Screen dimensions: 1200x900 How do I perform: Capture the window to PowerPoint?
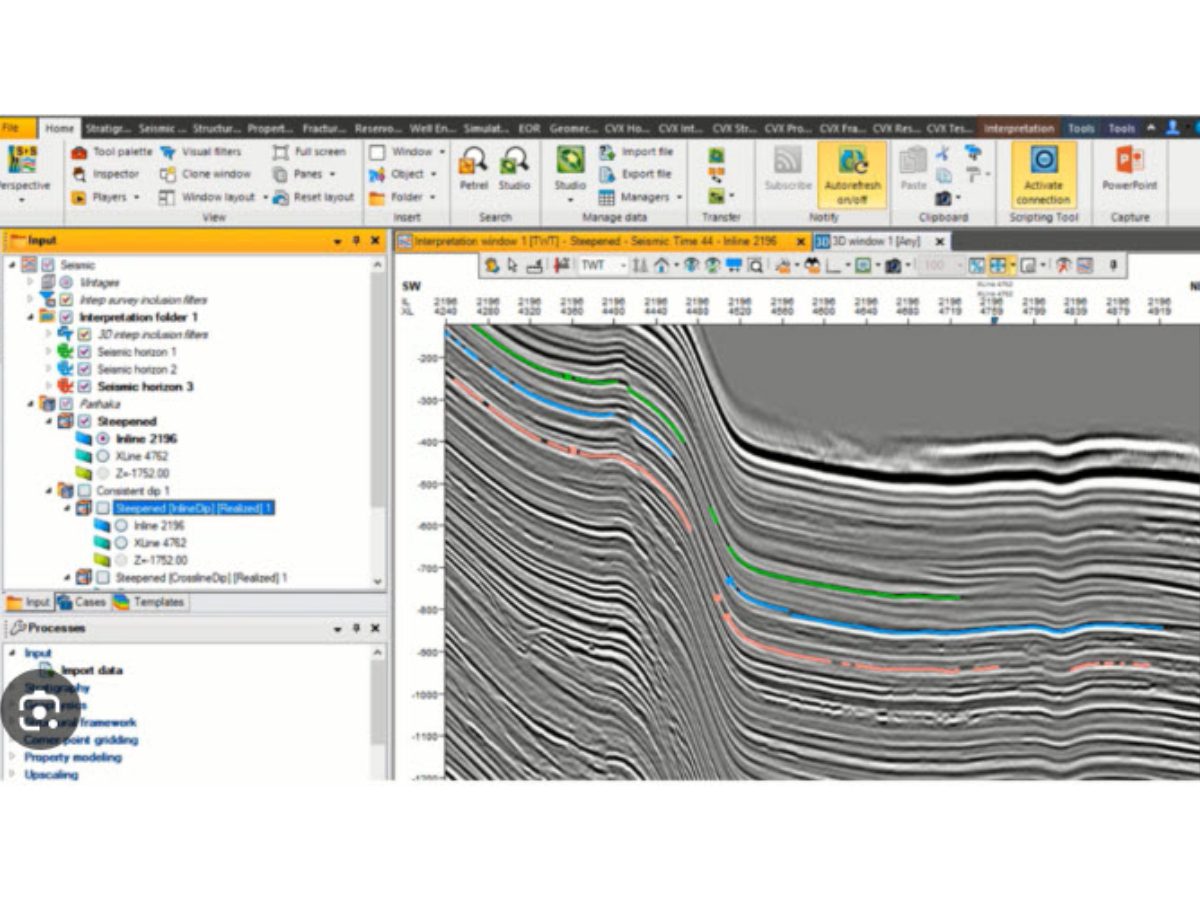(1130, 168)
